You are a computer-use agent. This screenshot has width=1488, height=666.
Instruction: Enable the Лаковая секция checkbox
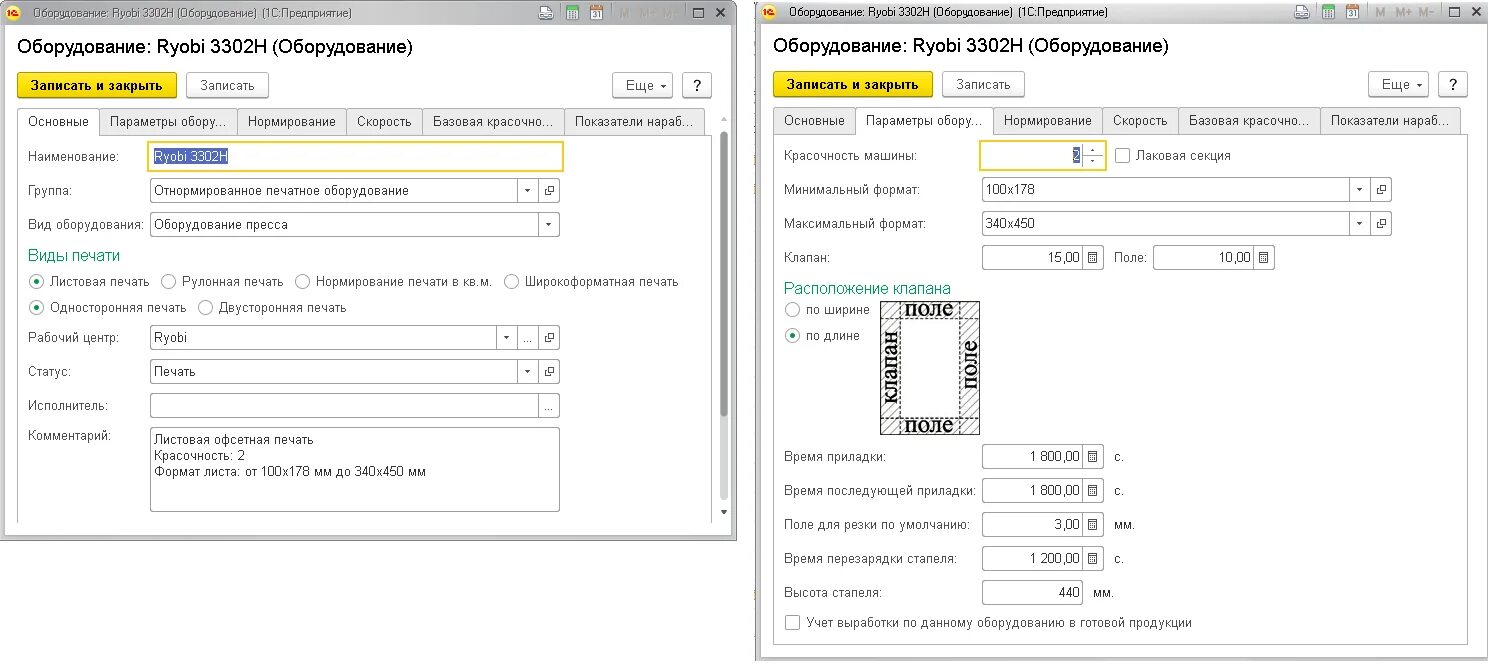click(x=1122, y=156)
